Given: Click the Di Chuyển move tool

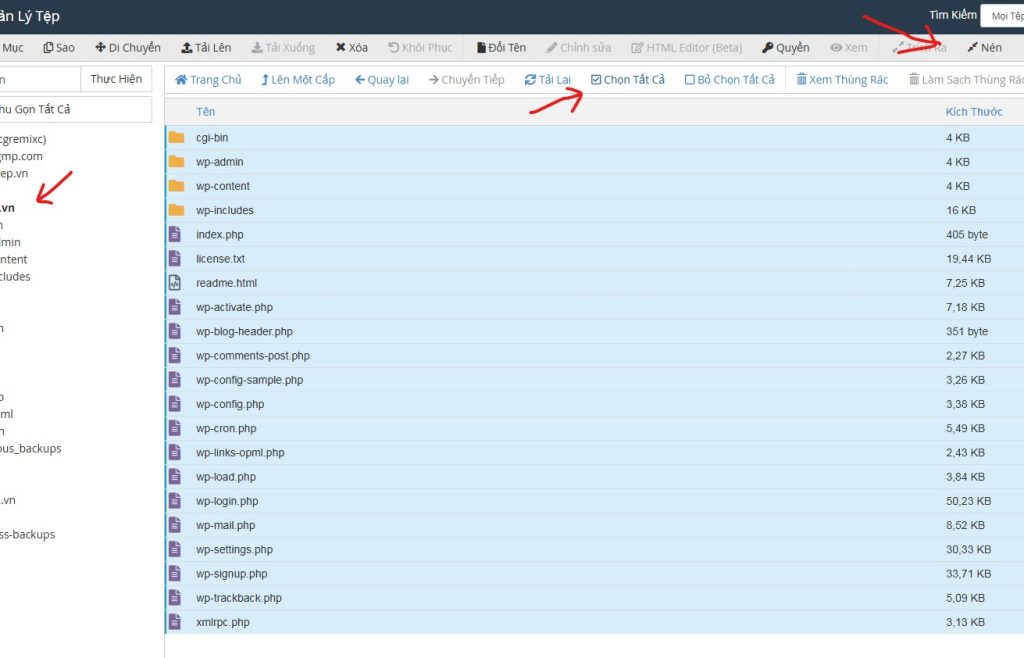Looking at the screenshot, I should [x=128, y=48].
